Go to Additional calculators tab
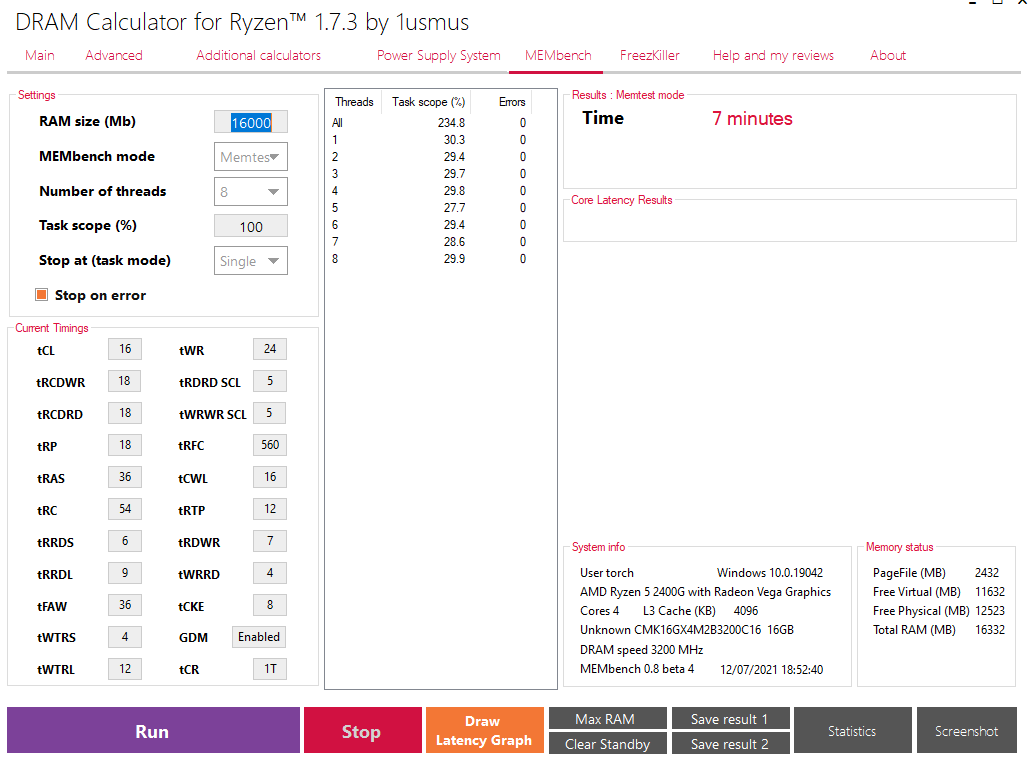1031x771 pixels. click(258, 55)
